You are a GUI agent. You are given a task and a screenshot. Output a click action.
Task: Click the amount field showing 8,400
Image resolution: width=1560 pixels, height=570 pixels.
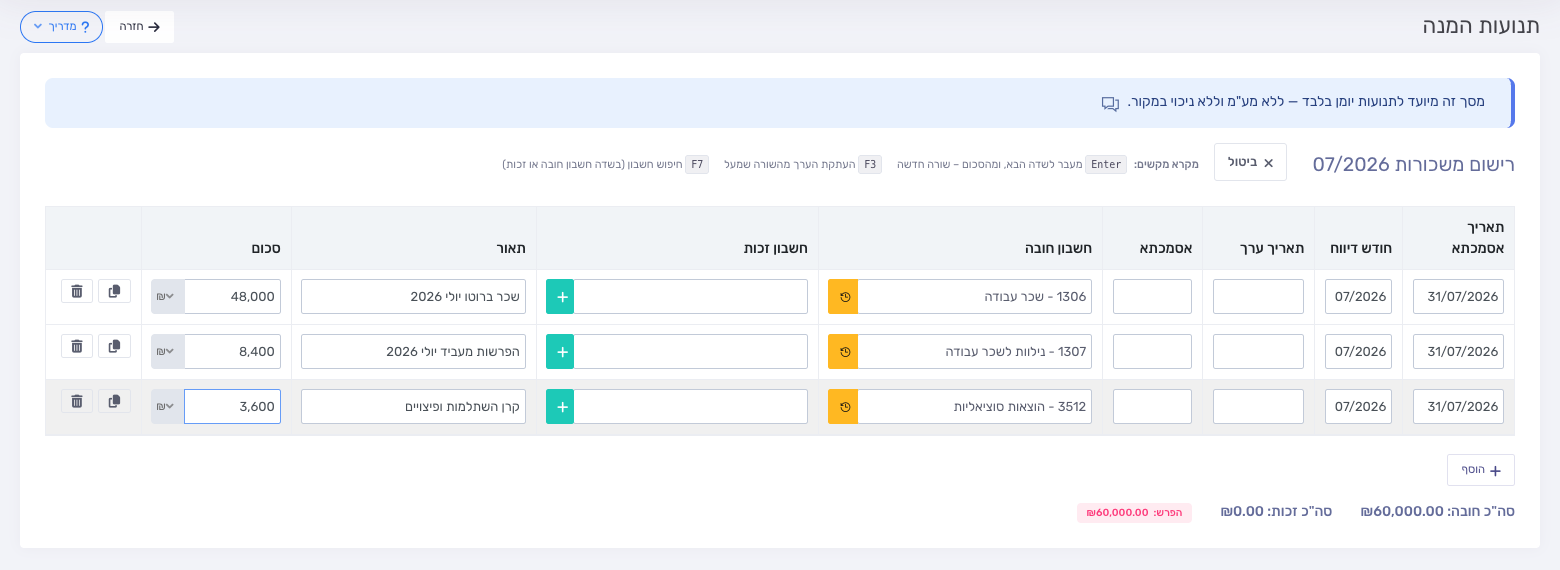[232, 352]
